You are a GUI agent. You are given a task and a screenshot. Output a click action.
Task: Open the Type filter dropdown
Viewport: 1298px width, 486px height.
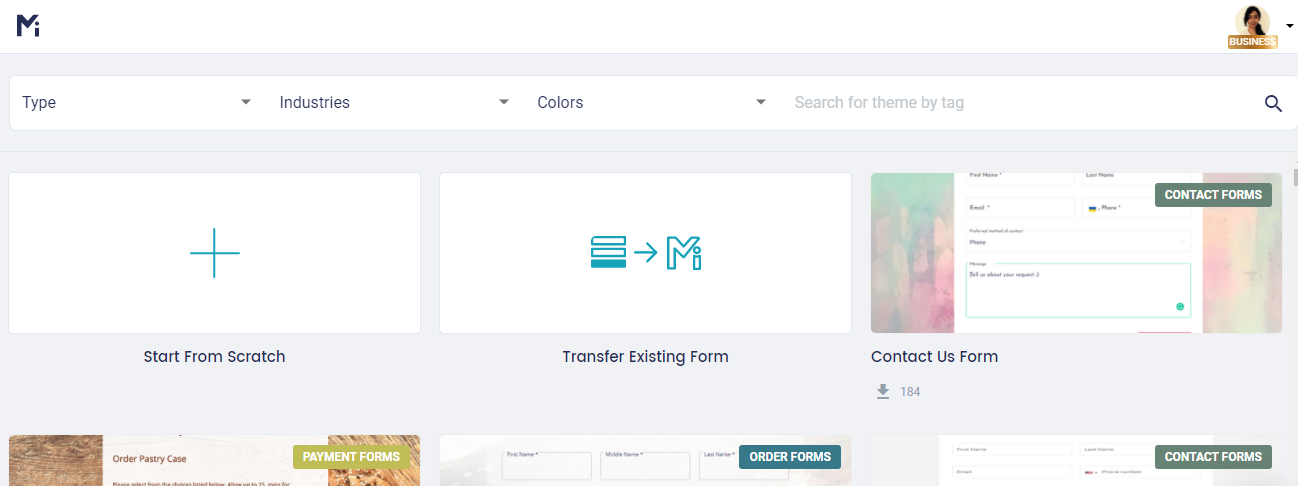pos(137,102)
